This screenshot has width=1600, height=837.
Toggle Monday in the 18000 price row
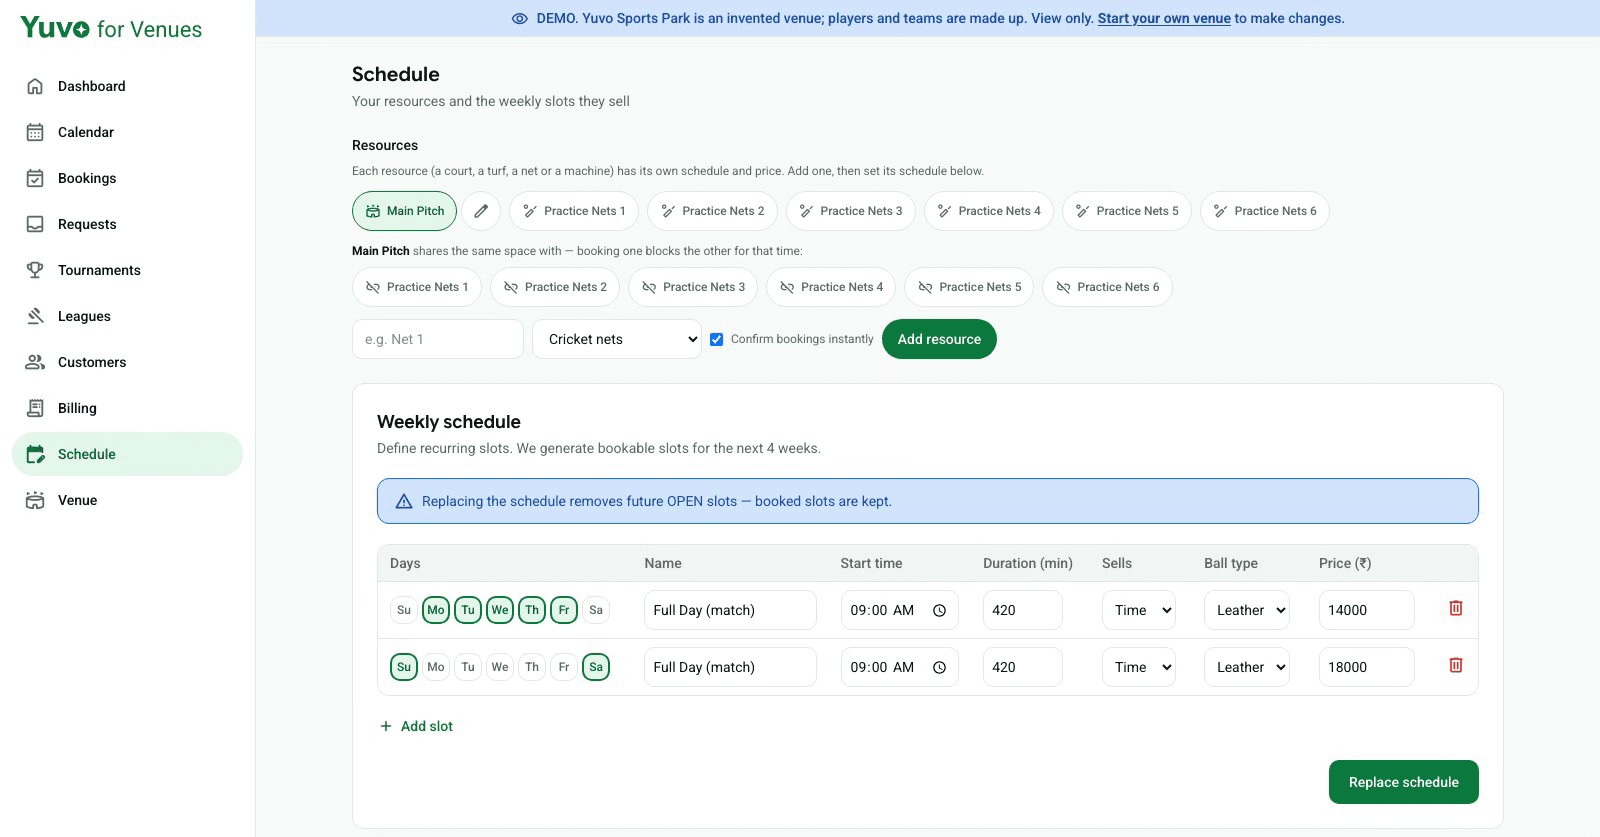click(x=436, y=667)
